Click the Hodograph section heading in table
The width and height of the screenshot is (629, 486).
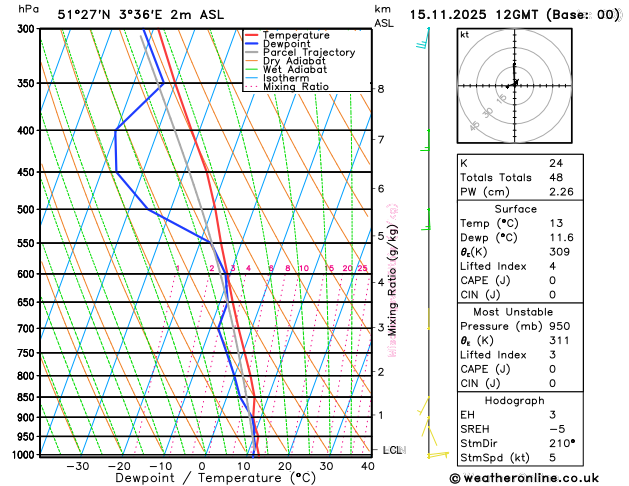click(515, 401)
